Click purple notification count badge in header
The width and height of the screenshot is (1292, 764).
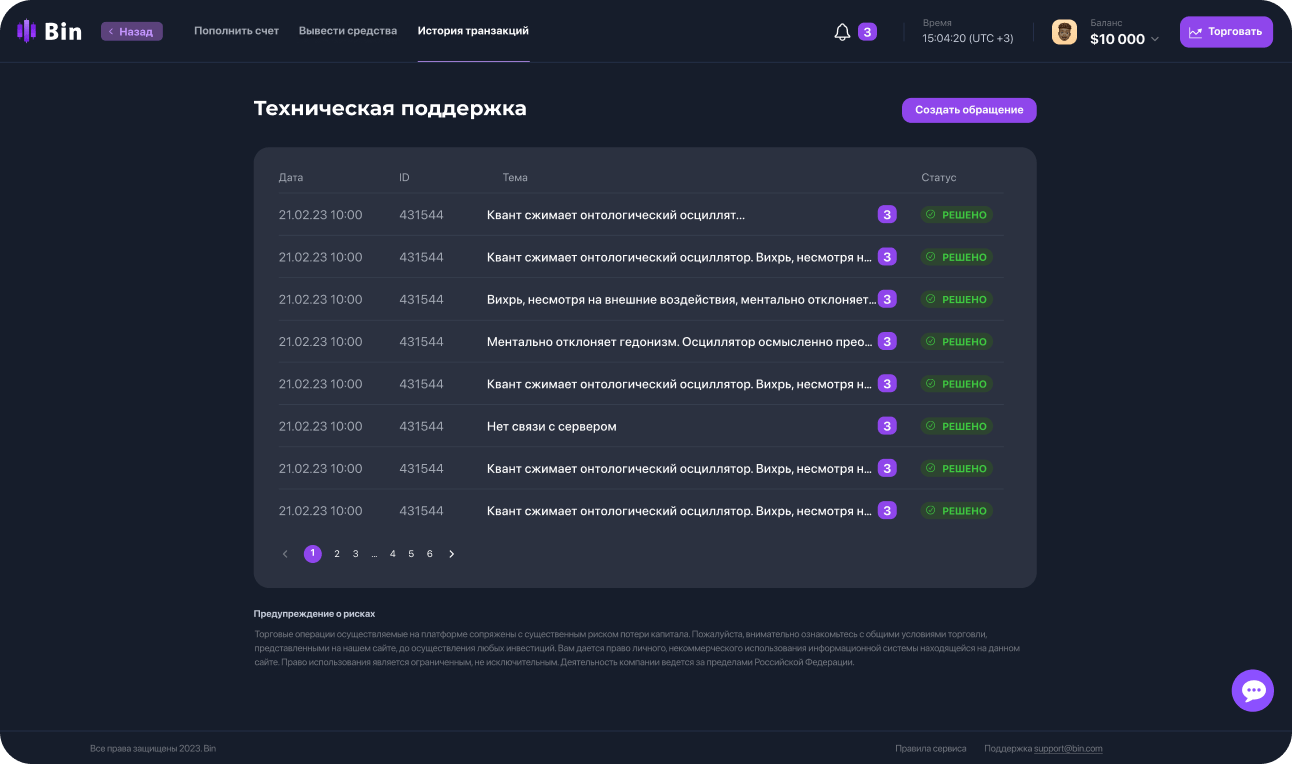point(867,32)
